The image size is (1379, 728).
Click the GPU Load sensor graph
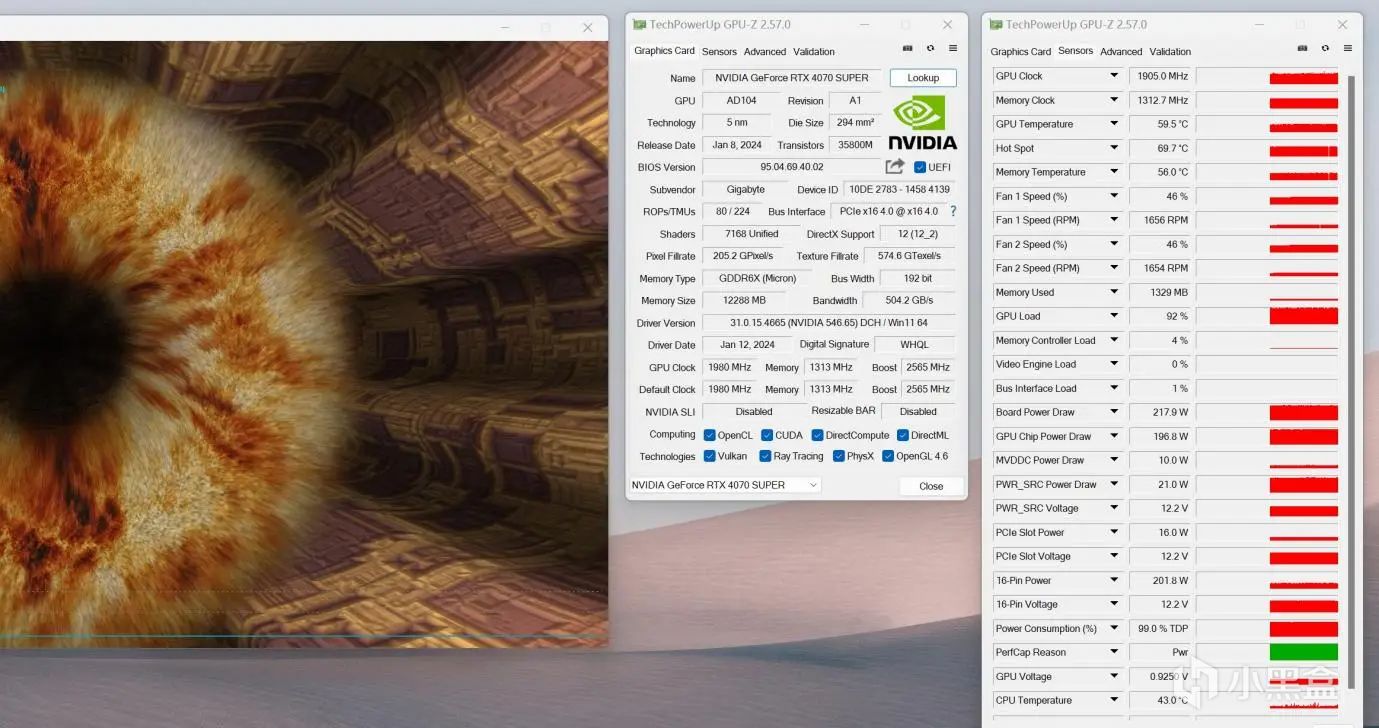tap(1267, 316)
